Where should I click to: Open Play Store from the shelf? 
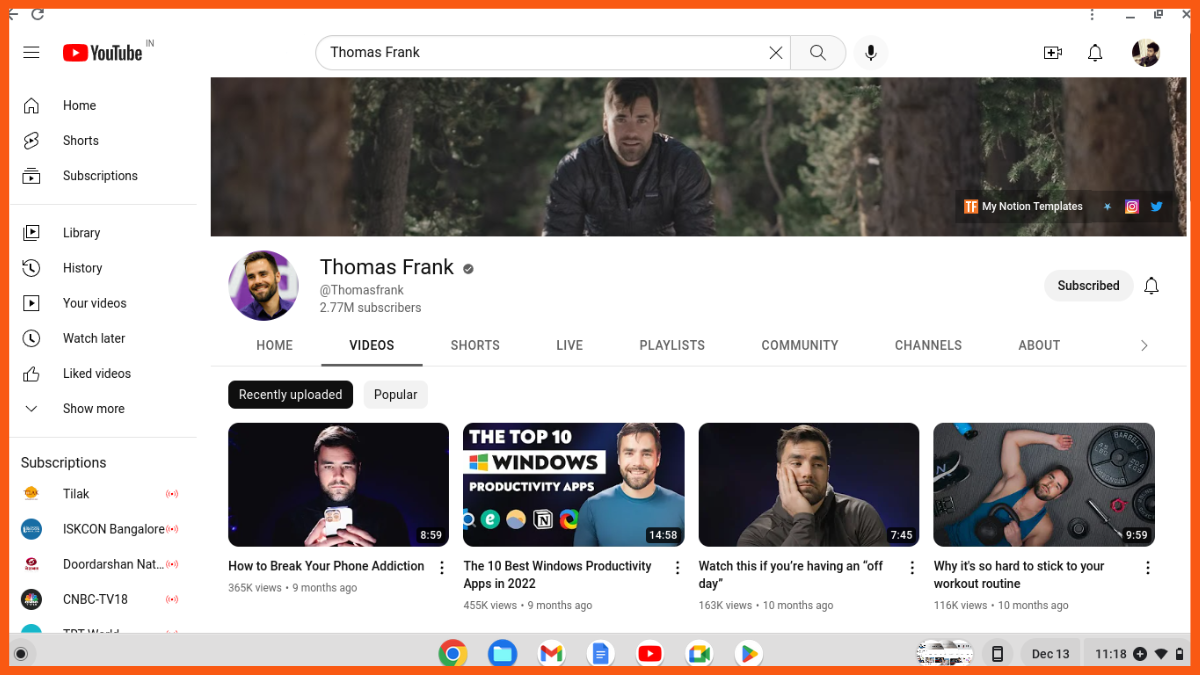[747, 654]
